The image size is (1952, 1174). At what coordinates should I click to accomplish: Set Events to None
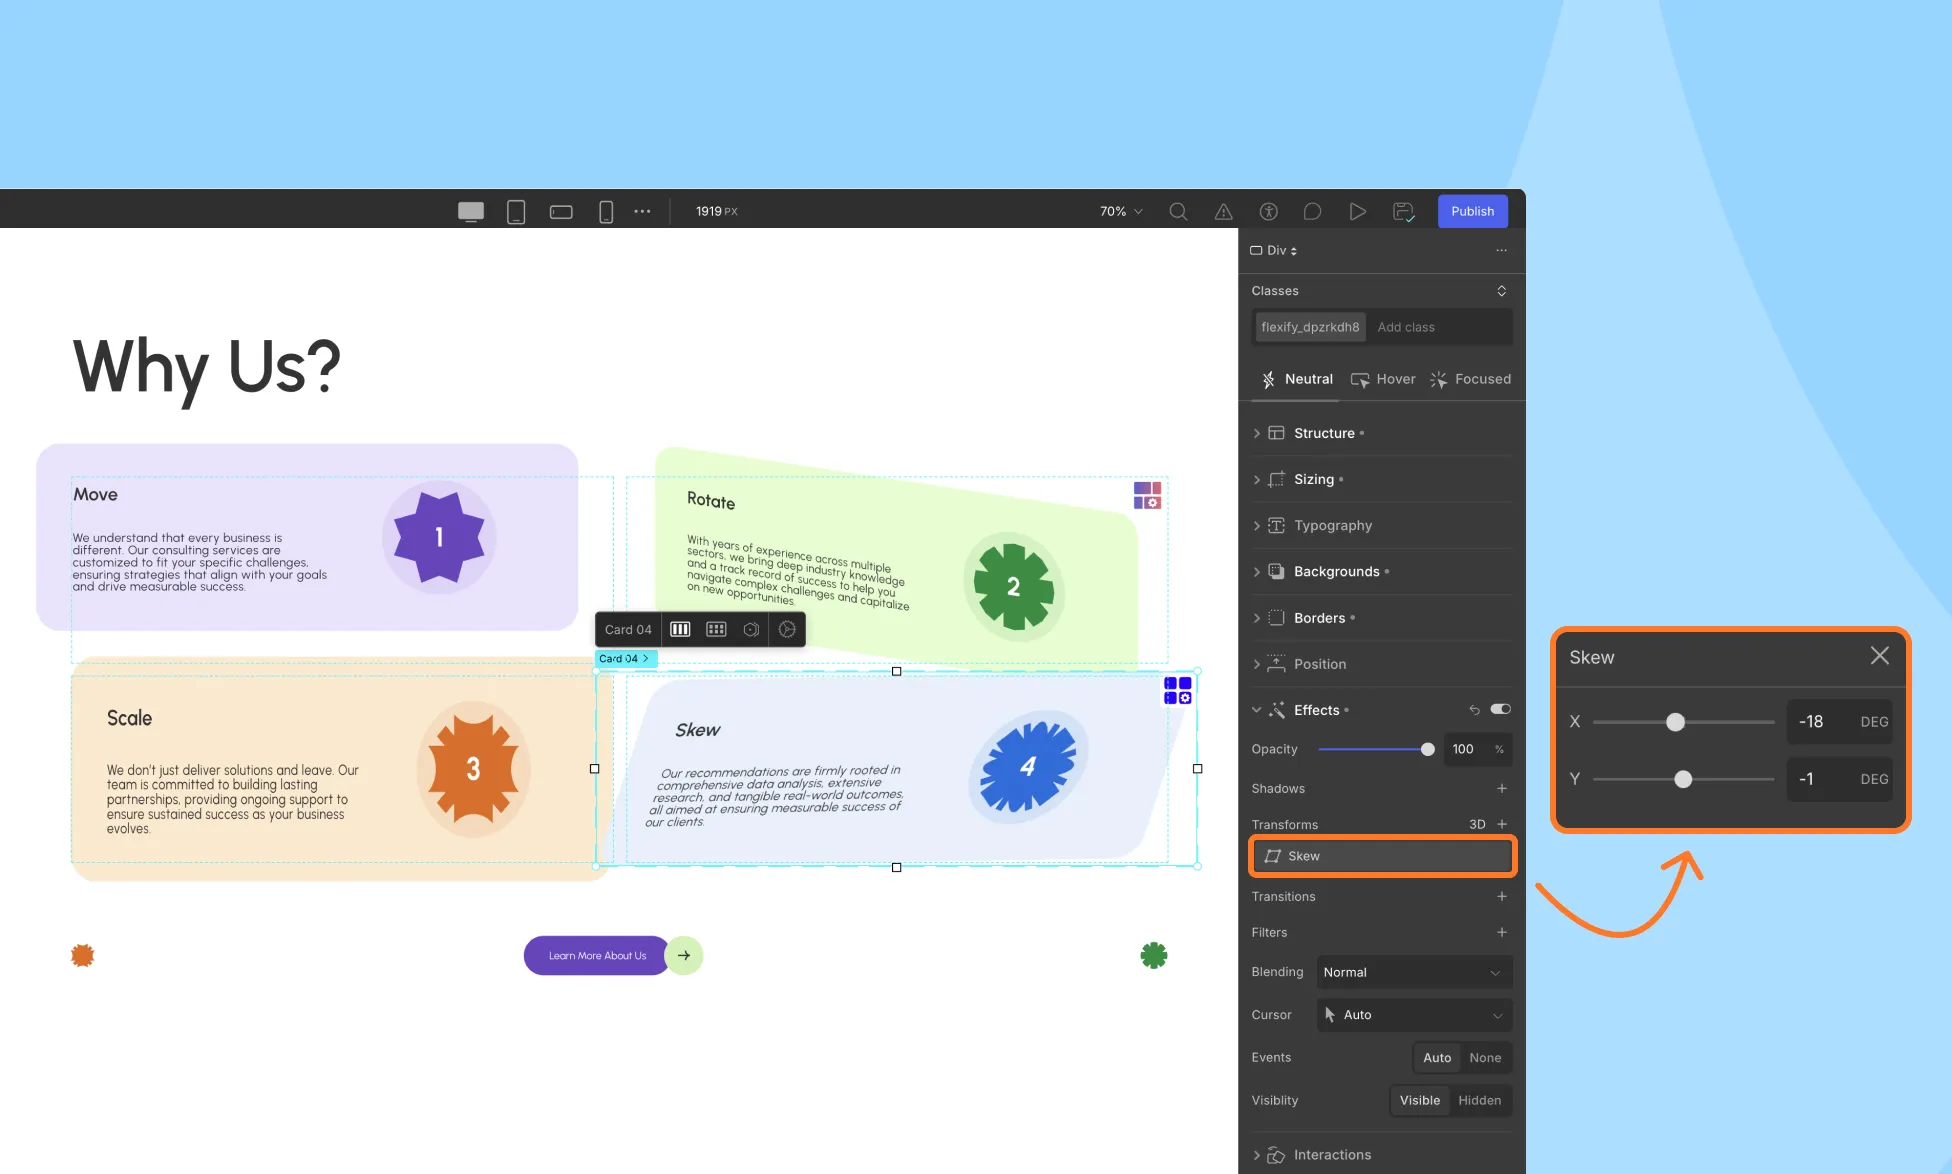(x=1485, y=1057)
